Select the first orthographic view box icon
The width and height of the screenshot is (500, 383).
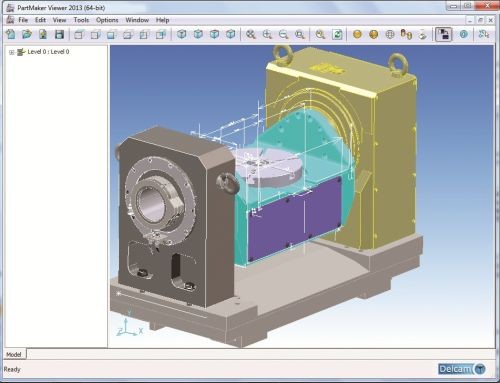click(79, 34)
